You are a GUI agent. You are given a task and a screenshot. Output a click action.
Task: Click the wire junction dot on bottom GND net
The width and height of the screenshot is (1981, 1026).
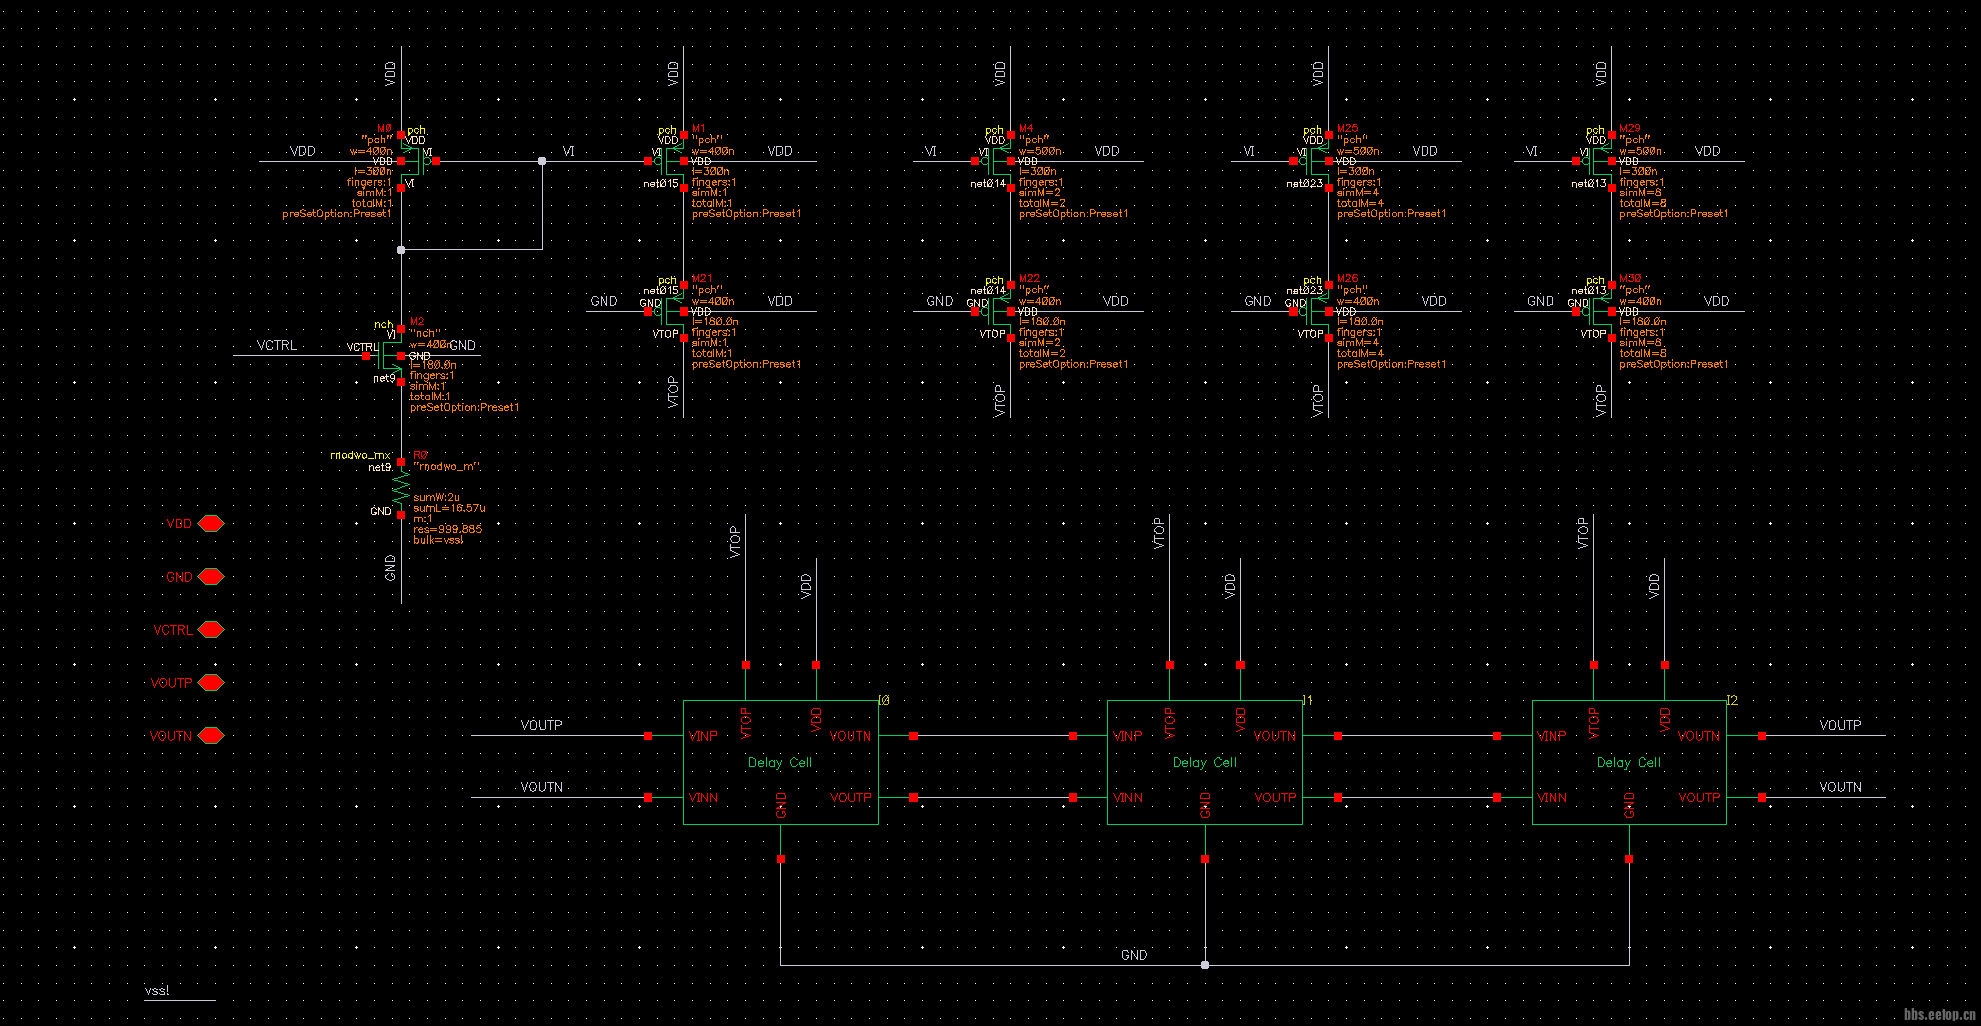(x=1205, y=965)
